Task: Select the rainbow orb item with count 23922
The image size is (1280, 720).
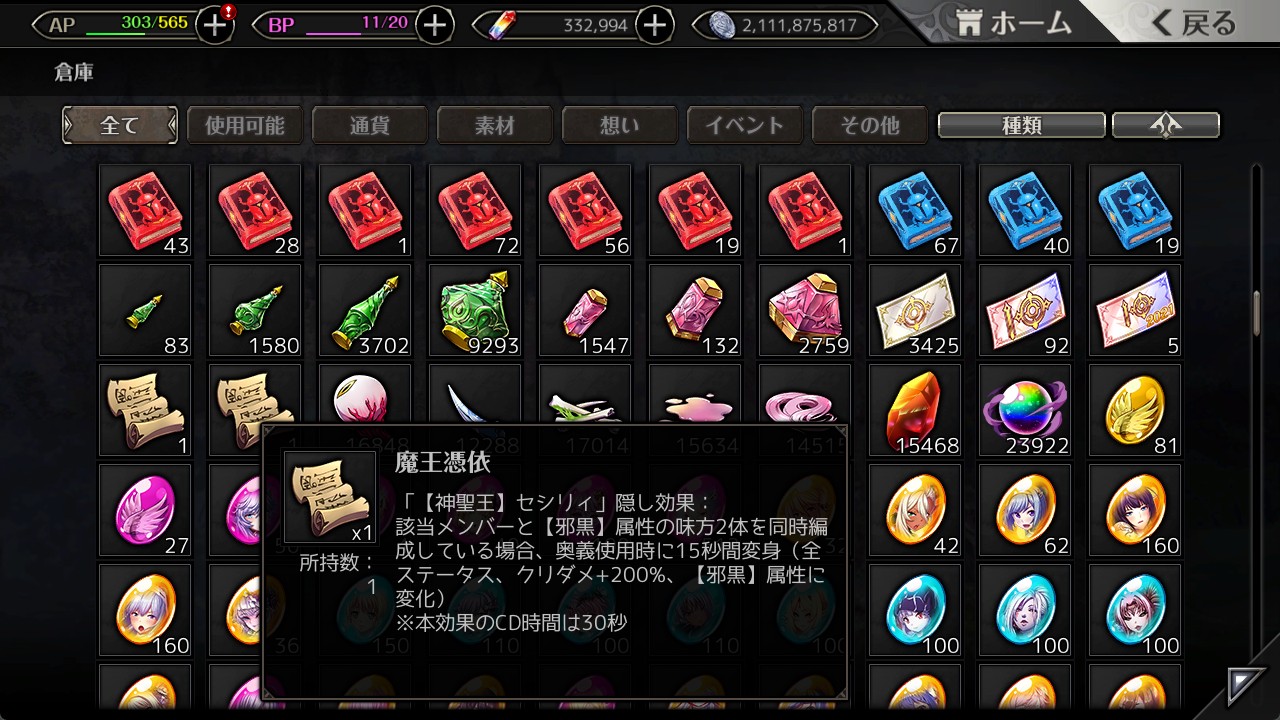Action: click(1025, 410)
